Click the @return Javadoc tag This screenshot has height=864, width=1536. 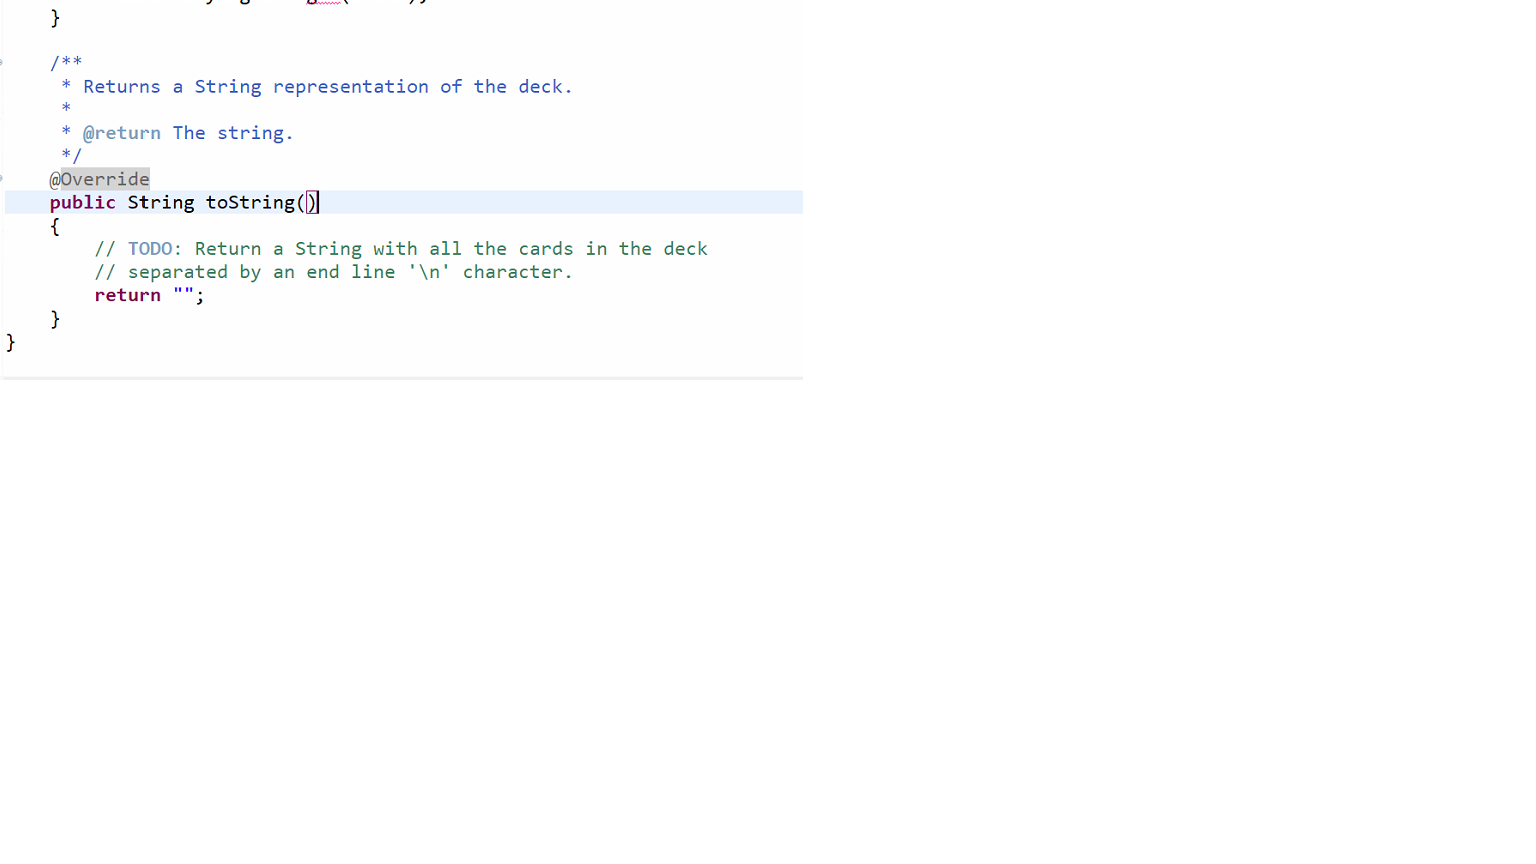point(122,133)
